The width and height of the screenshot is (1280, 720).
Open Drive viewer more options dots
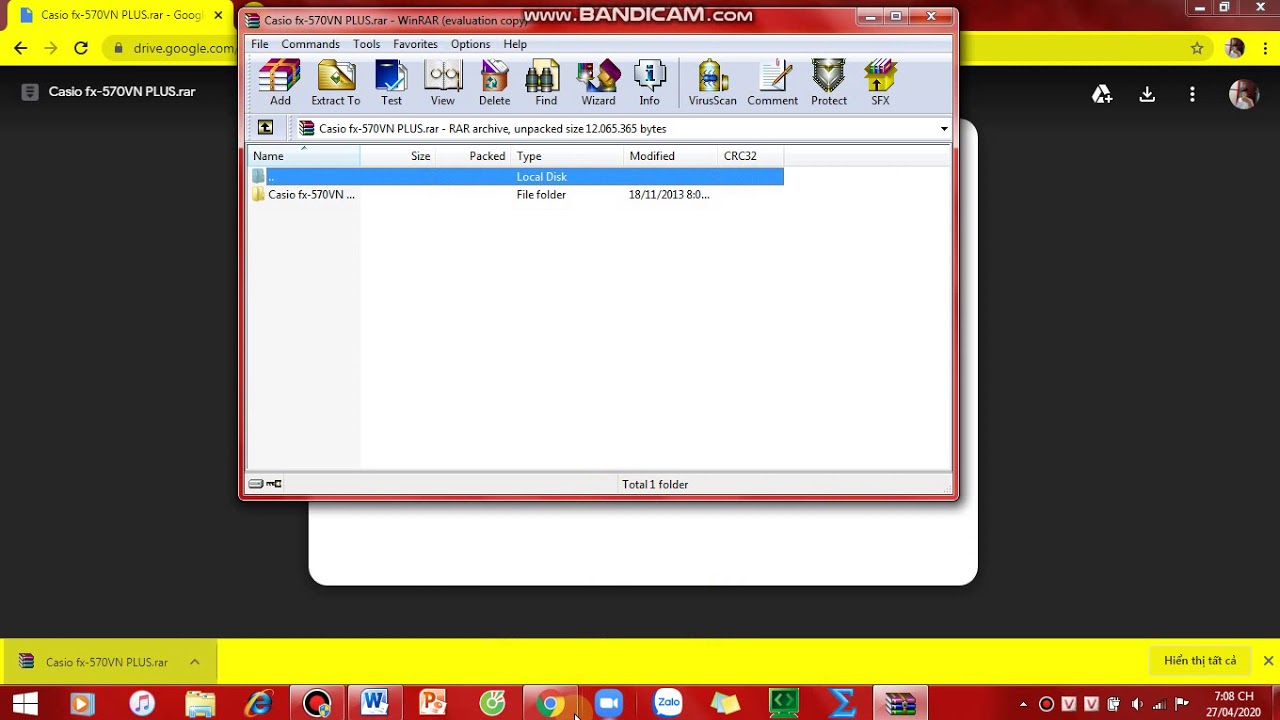tap(1192, 94)
